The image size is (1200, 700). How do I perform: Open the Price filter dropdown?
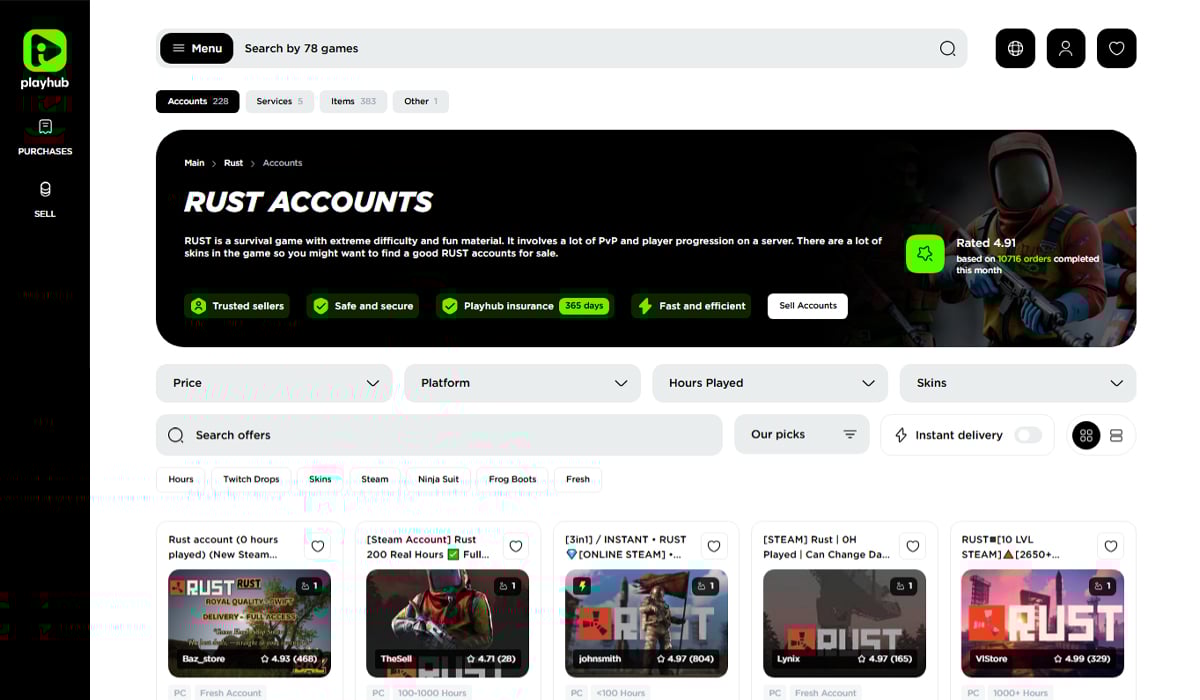[274, 383]
